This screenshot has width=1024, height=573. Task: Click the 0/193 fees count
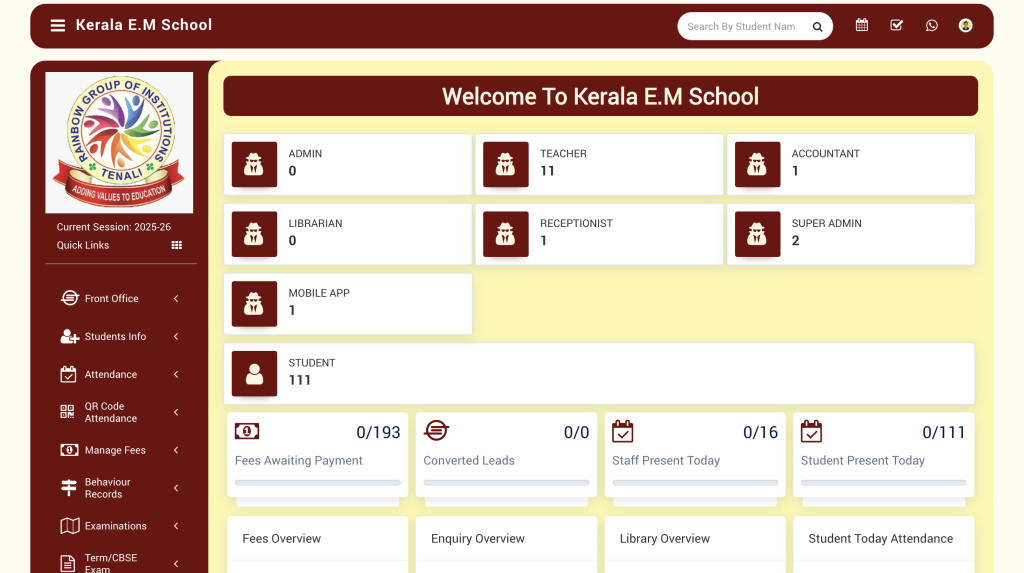[378, 433]
